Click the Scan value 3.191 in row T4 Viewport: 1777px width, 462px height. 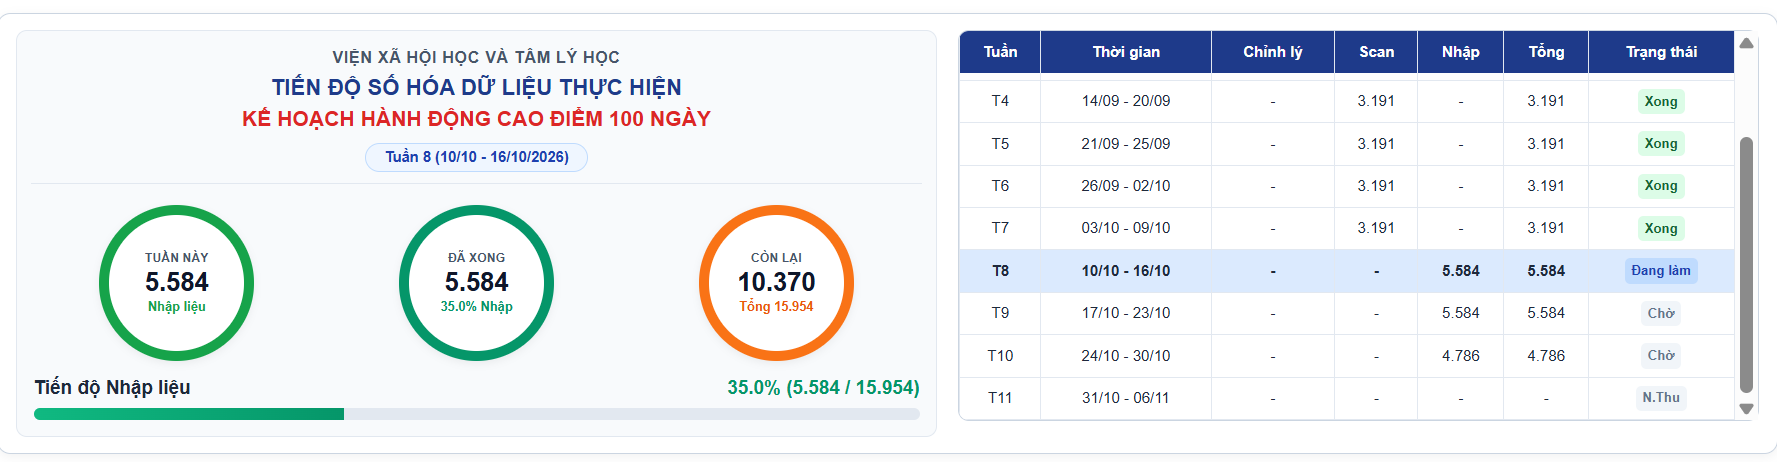1376,101
